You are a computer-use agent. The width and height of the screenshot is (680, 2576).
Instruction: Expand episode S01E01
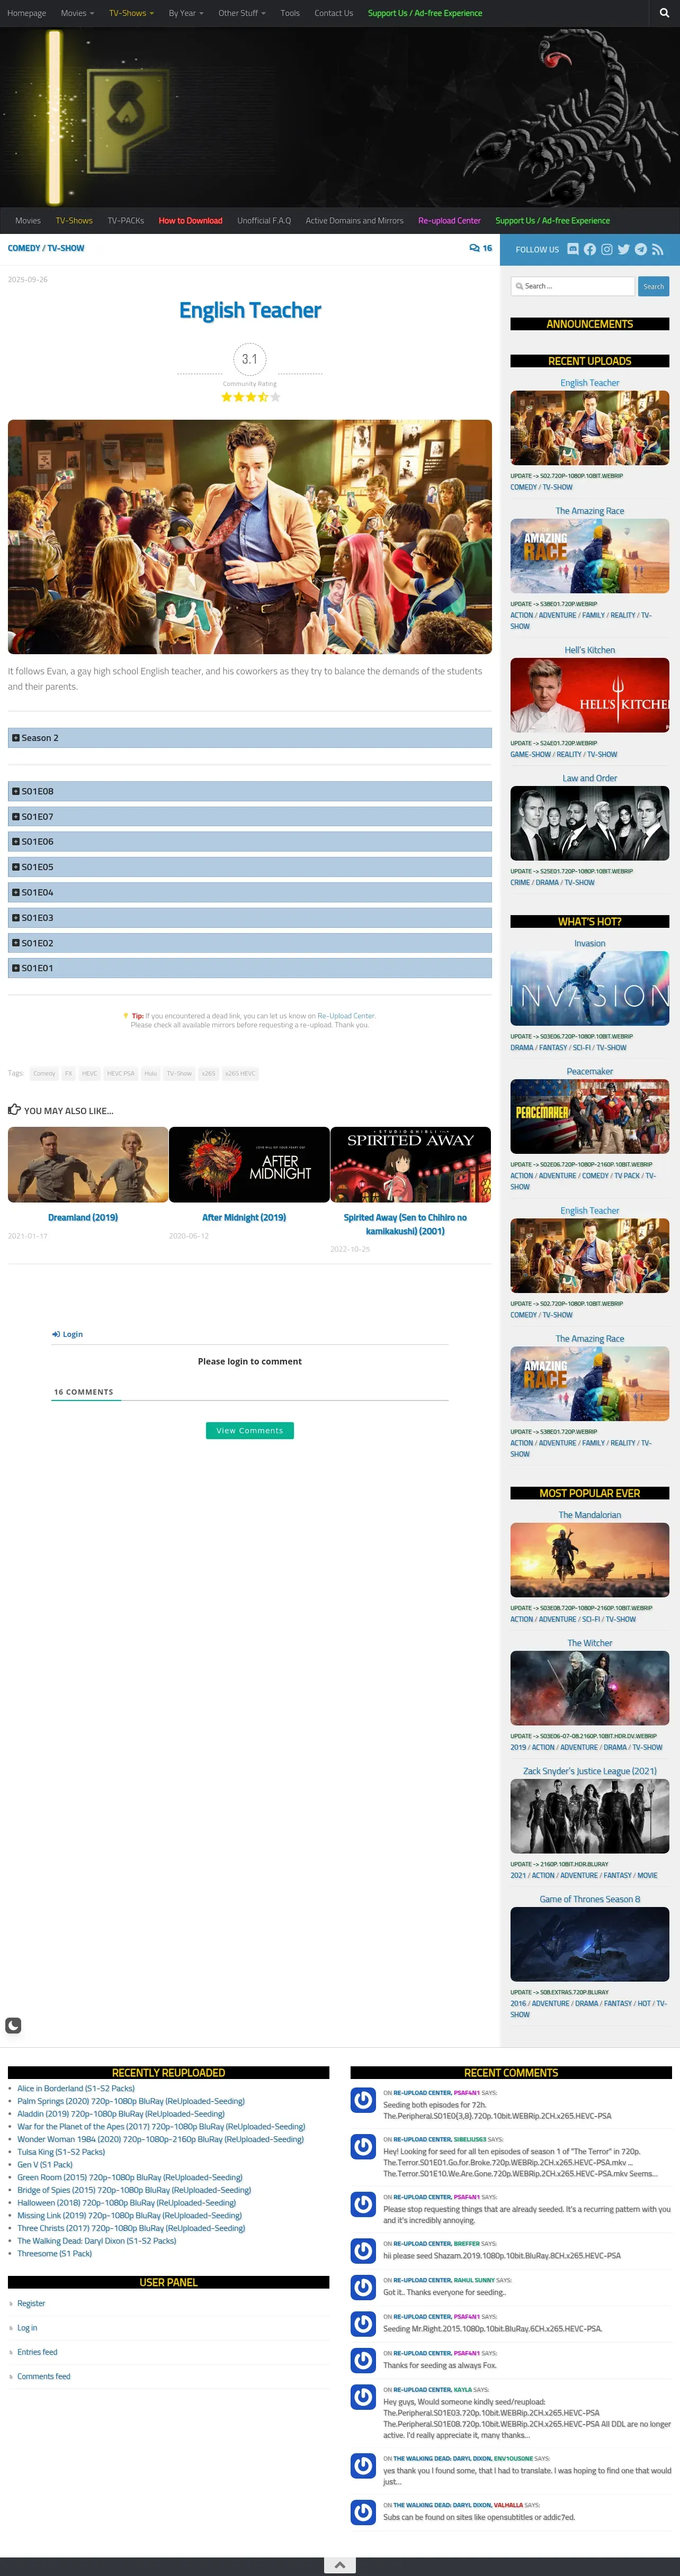pos(250,968)
